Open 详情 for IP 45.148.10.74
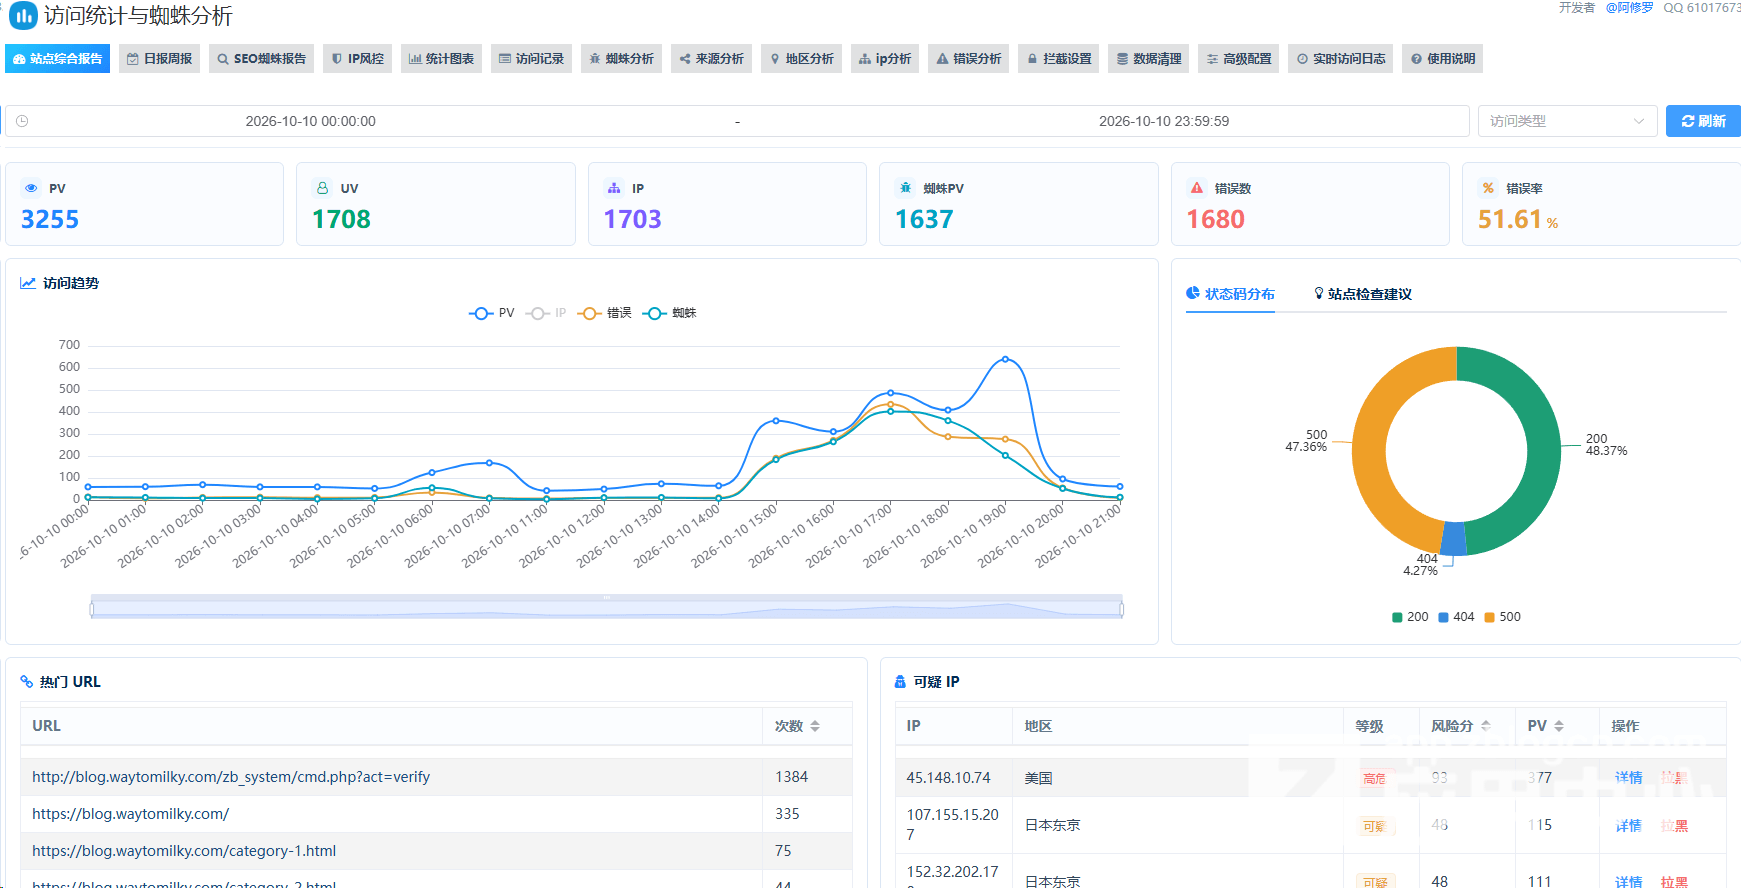Image resolution: width=1741 pixels, height=888 pixels. [1628, 778]
